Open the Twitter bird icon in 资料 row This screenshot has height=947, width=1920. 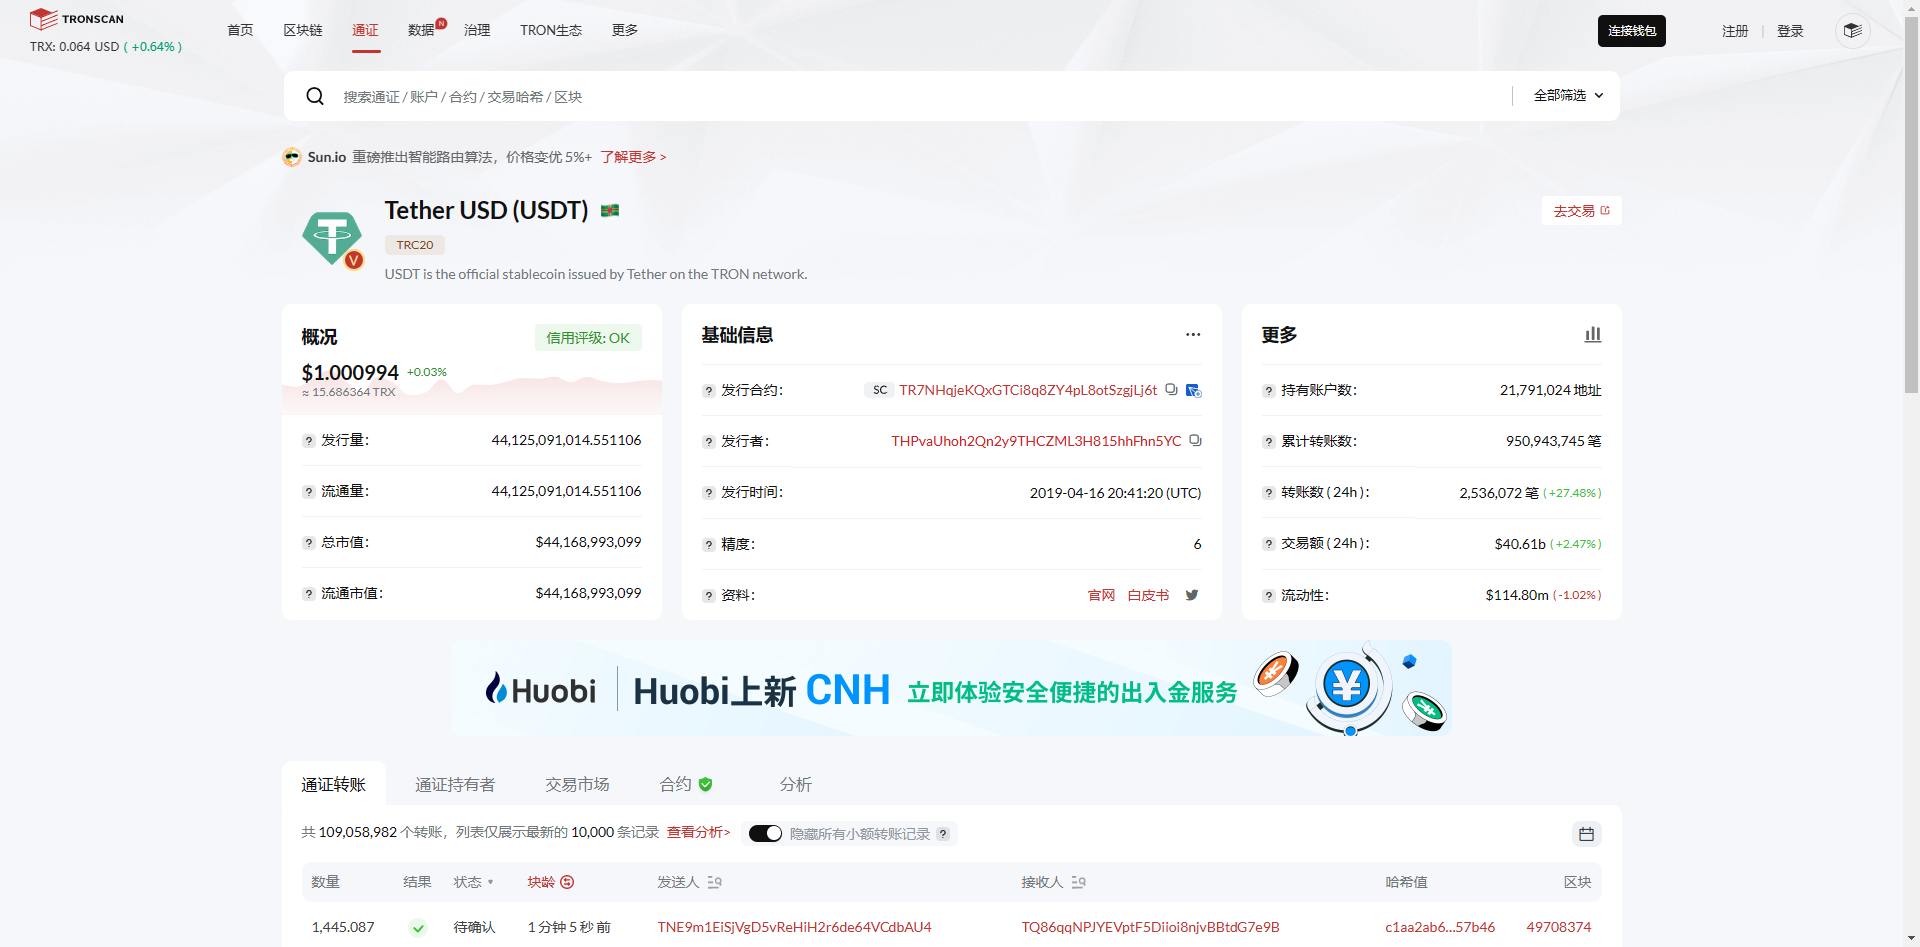pos(1192,595)
